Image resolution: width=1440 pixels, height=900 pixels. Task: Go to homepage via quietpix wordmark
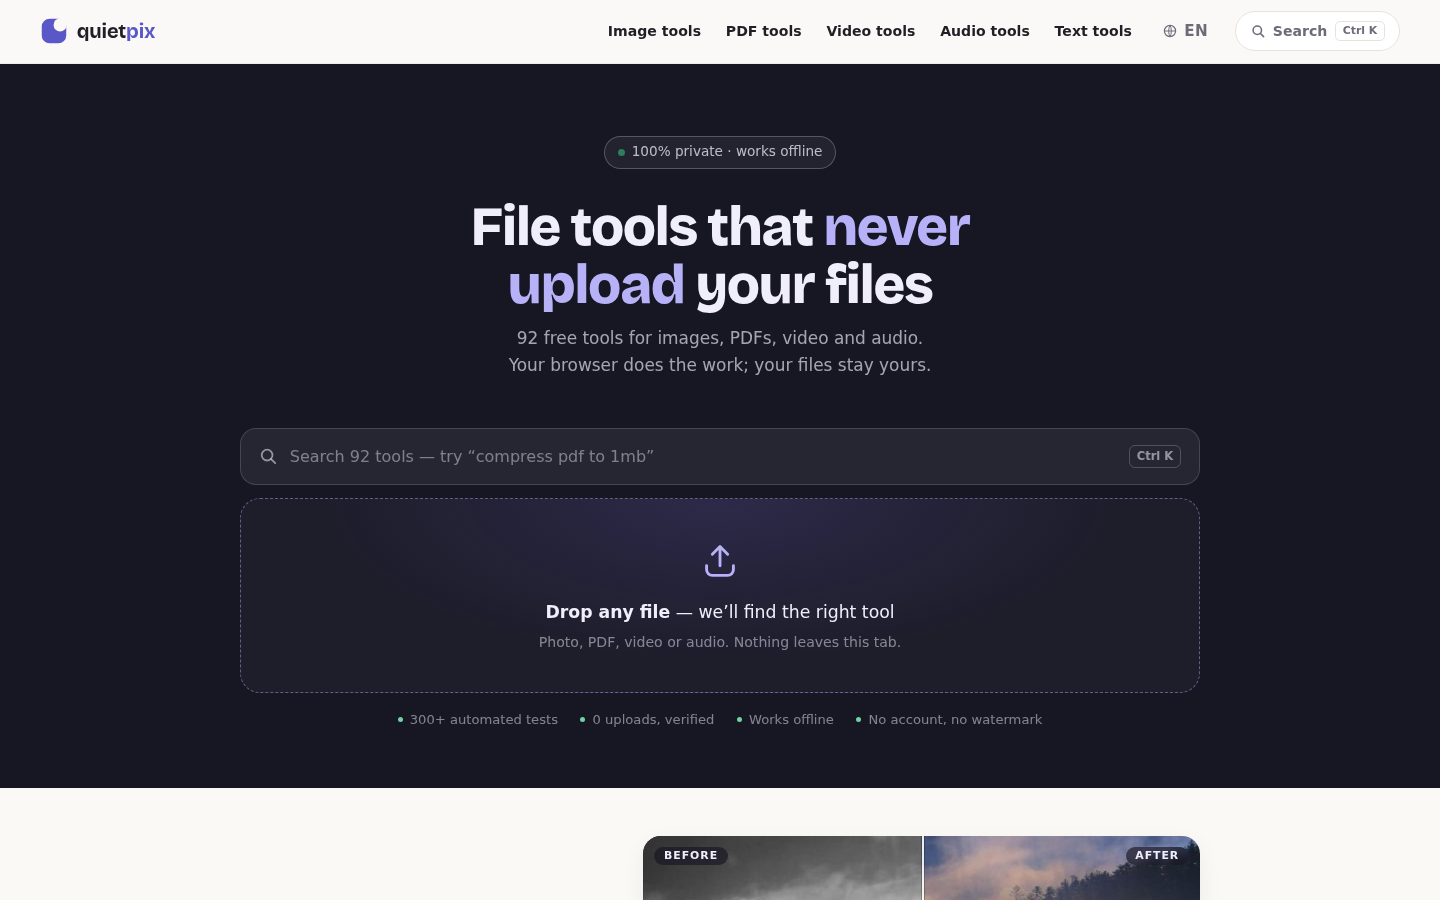pyautogui.click(x=116, y=31)
